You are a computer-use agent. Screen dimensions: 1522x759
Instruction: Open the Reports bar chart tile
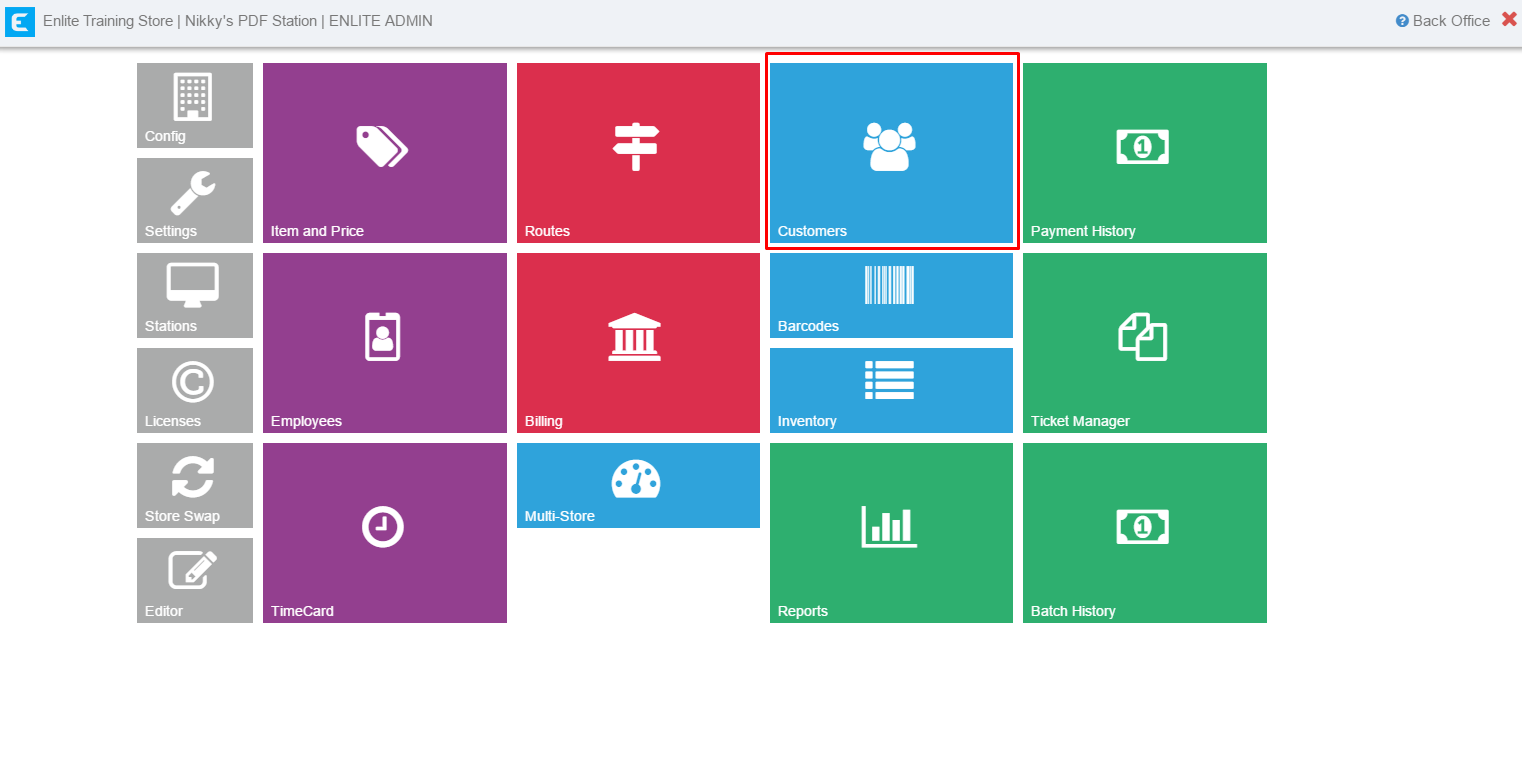[x=891, y=533]
